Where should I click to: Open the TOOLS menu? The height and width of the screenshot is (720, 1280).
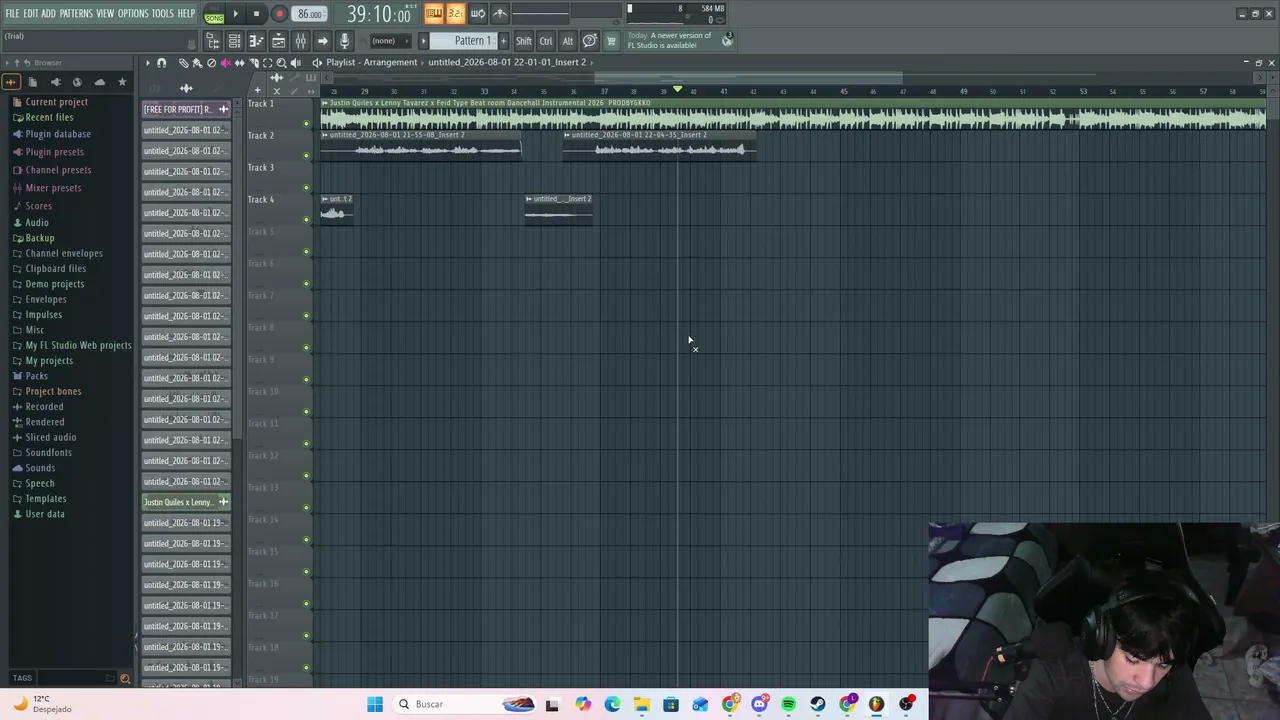[x=163, y=13]
